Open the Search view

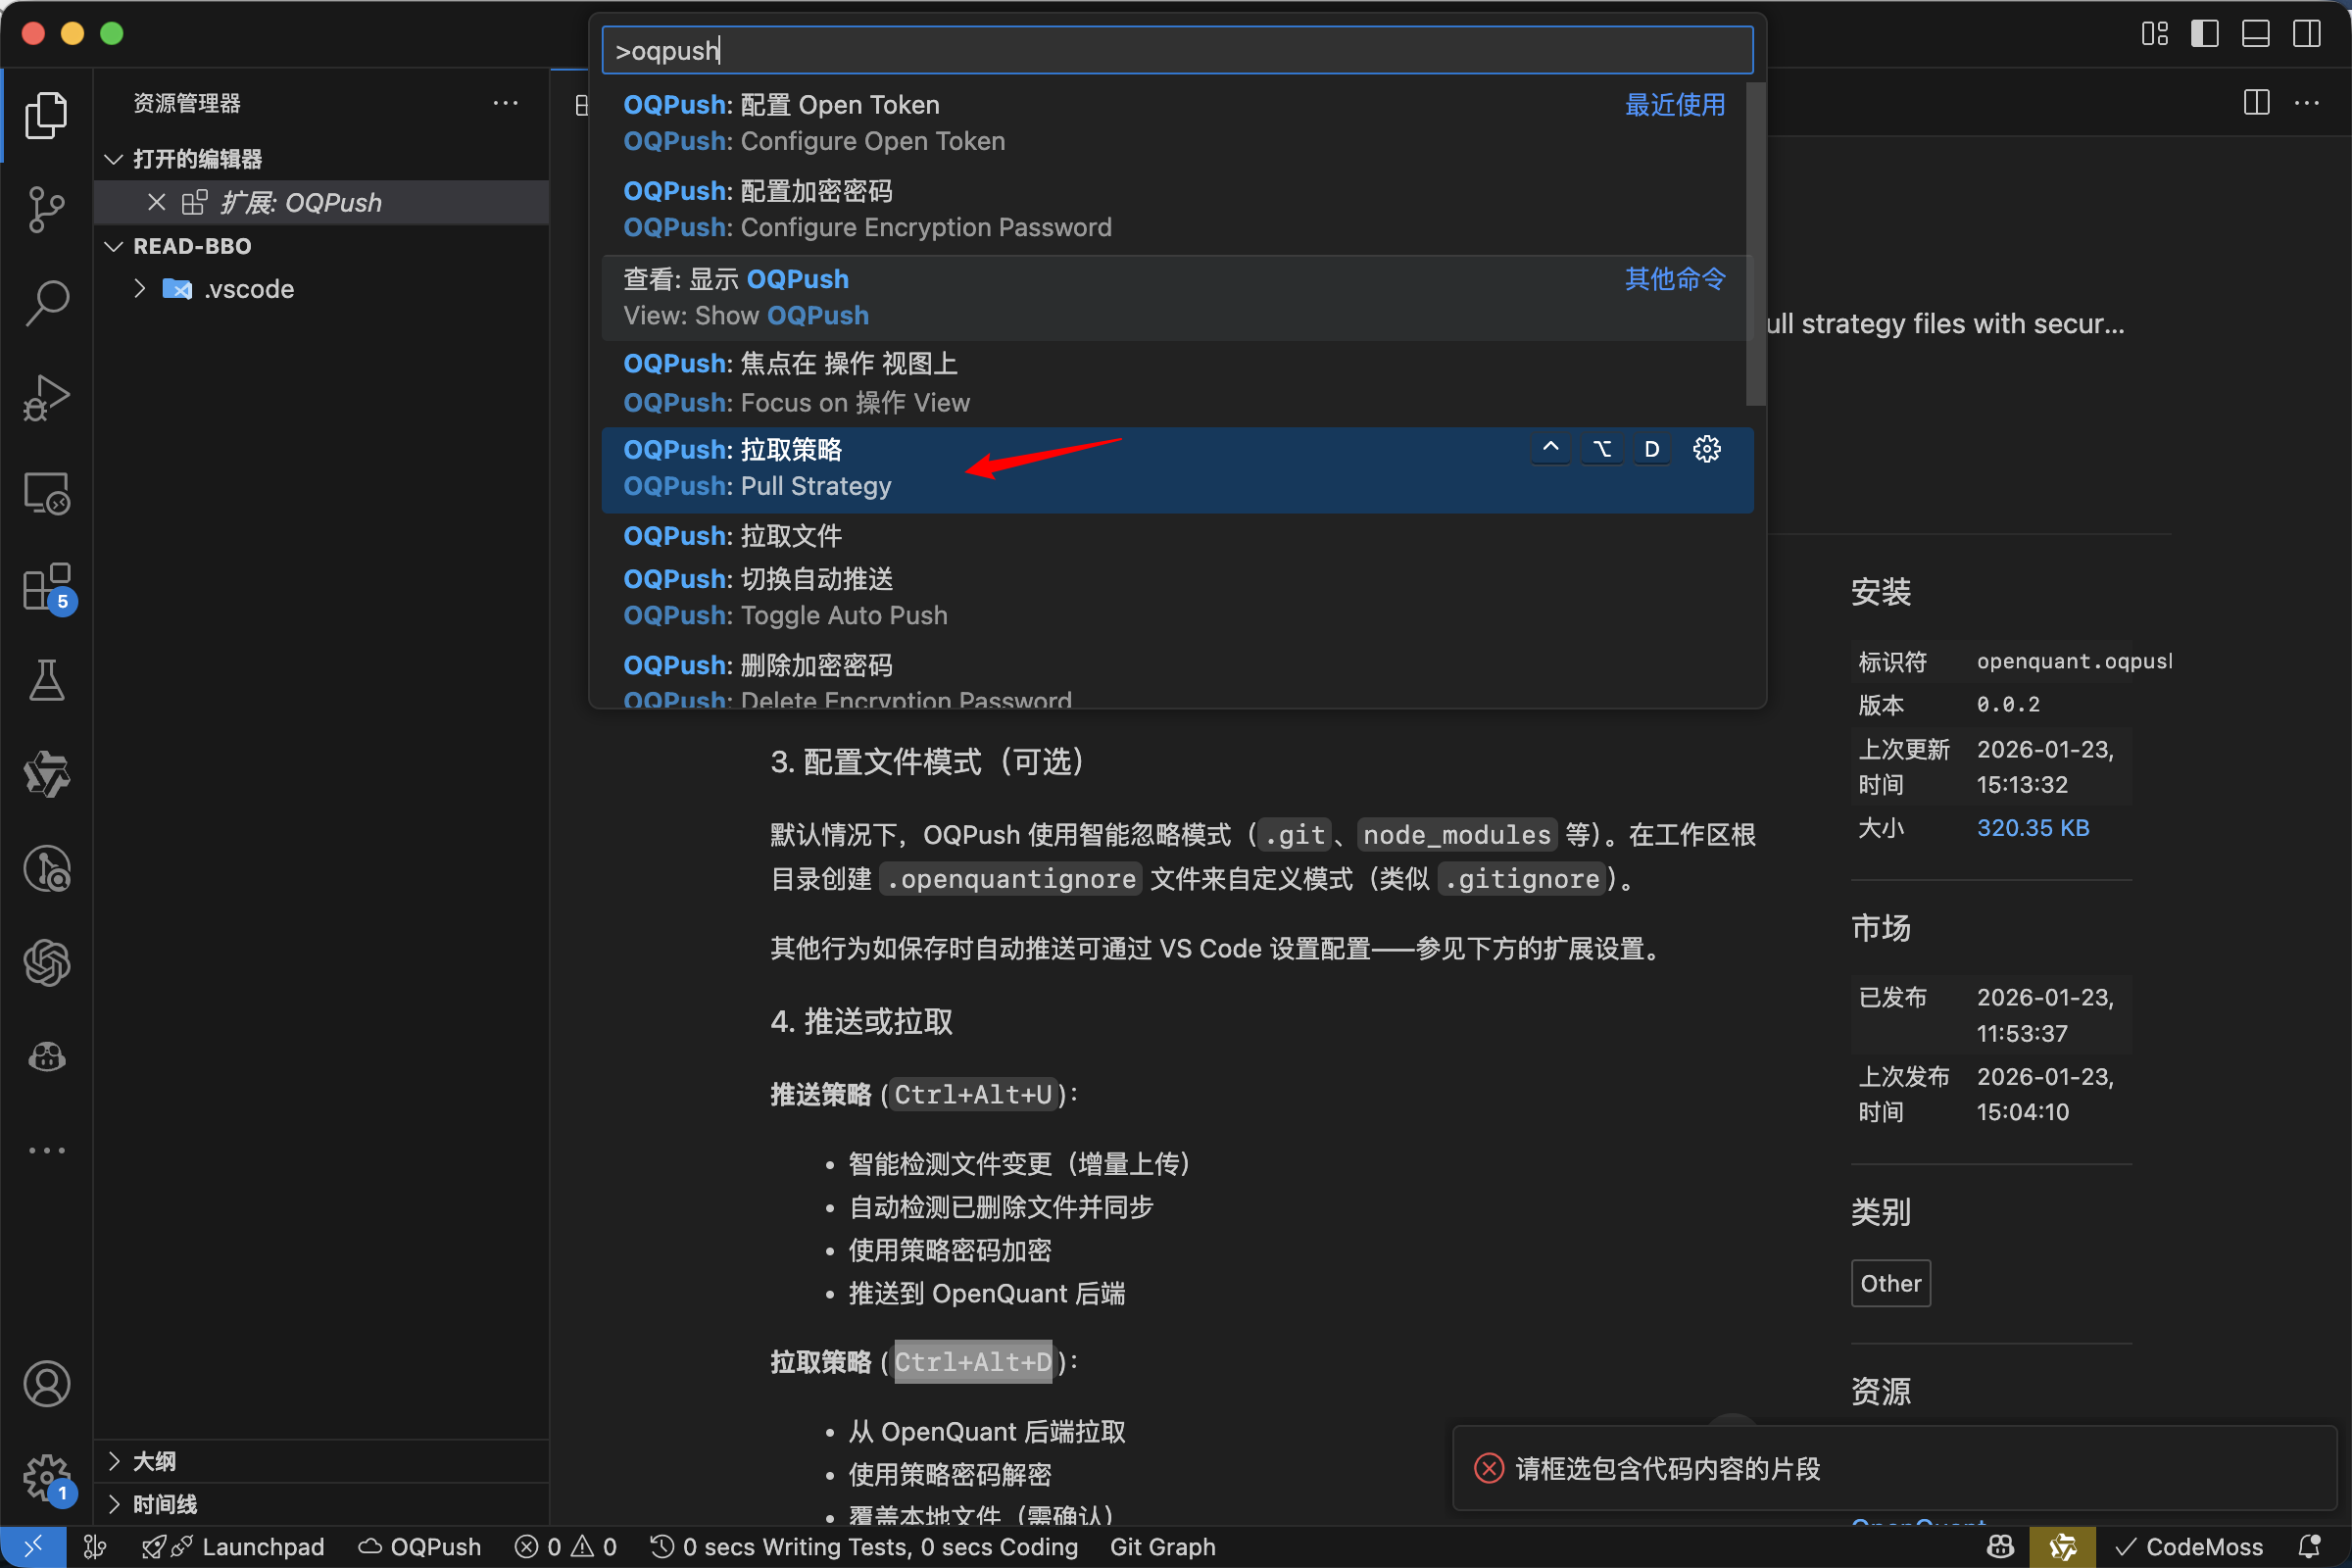[x=46, y=301]
